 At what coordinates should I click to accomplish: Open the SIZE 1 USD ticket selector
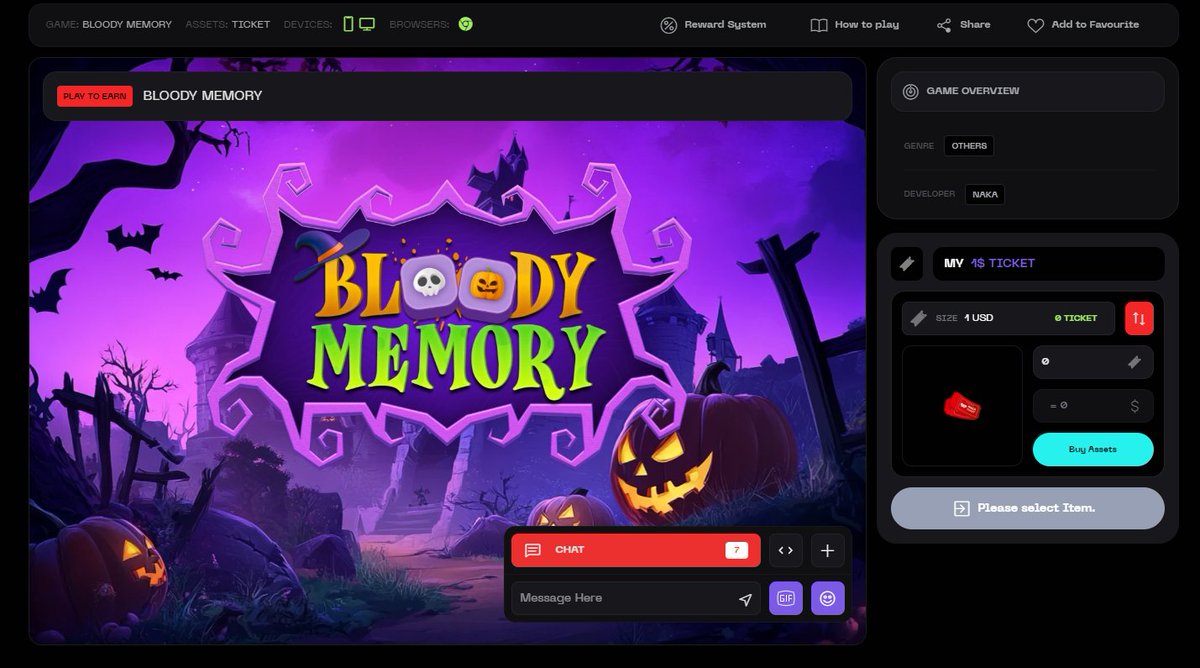[x=1008, y=318]
